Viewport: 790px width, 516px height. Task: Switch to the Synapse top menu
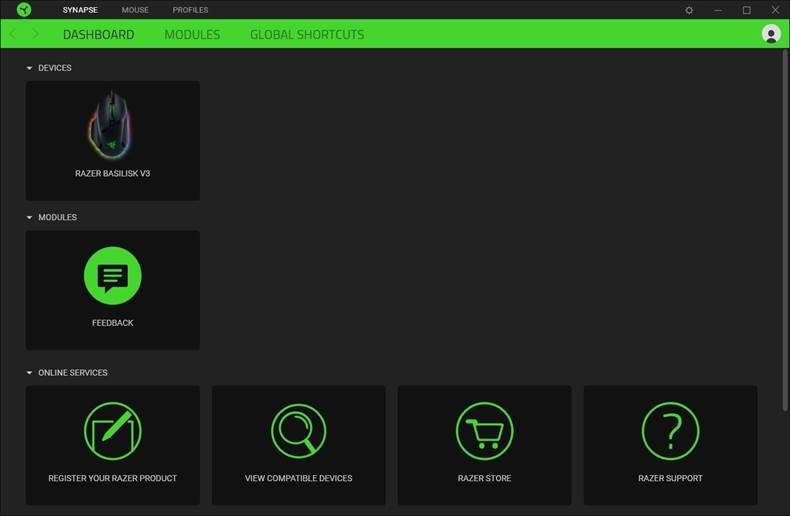(x=80, y=10)
